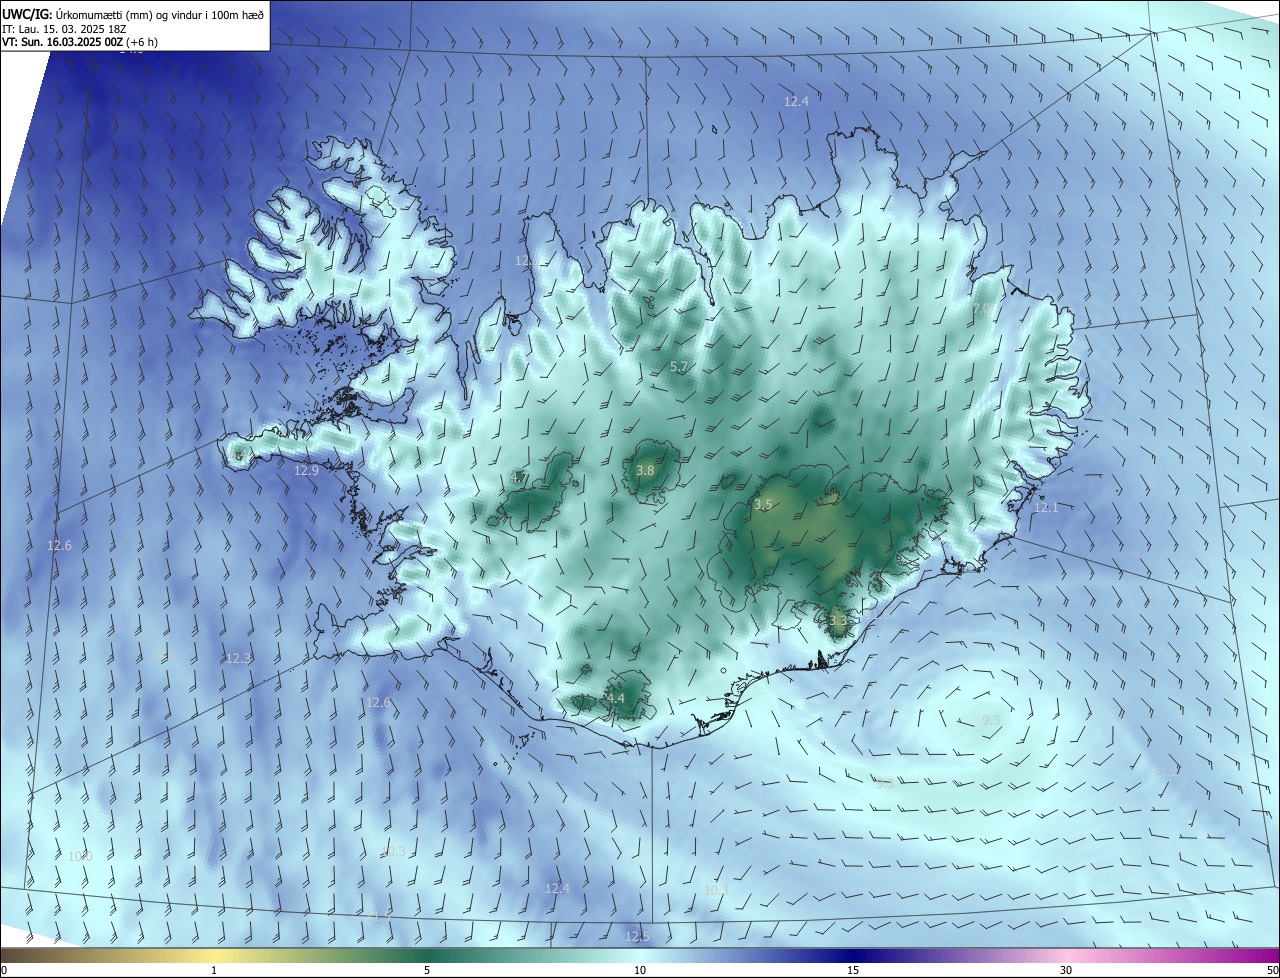Viewport: 1280px width, 978px height.
Task: Click the 4.7 value label
Action: [x=519, y=478]
